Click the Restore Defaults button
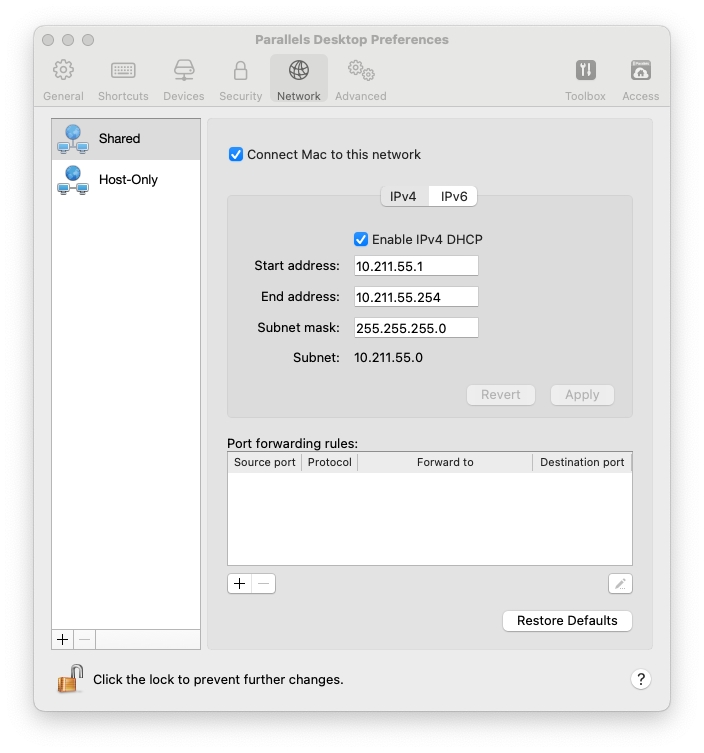Screen dimensions: 704x753 click(x=567, y=621)
